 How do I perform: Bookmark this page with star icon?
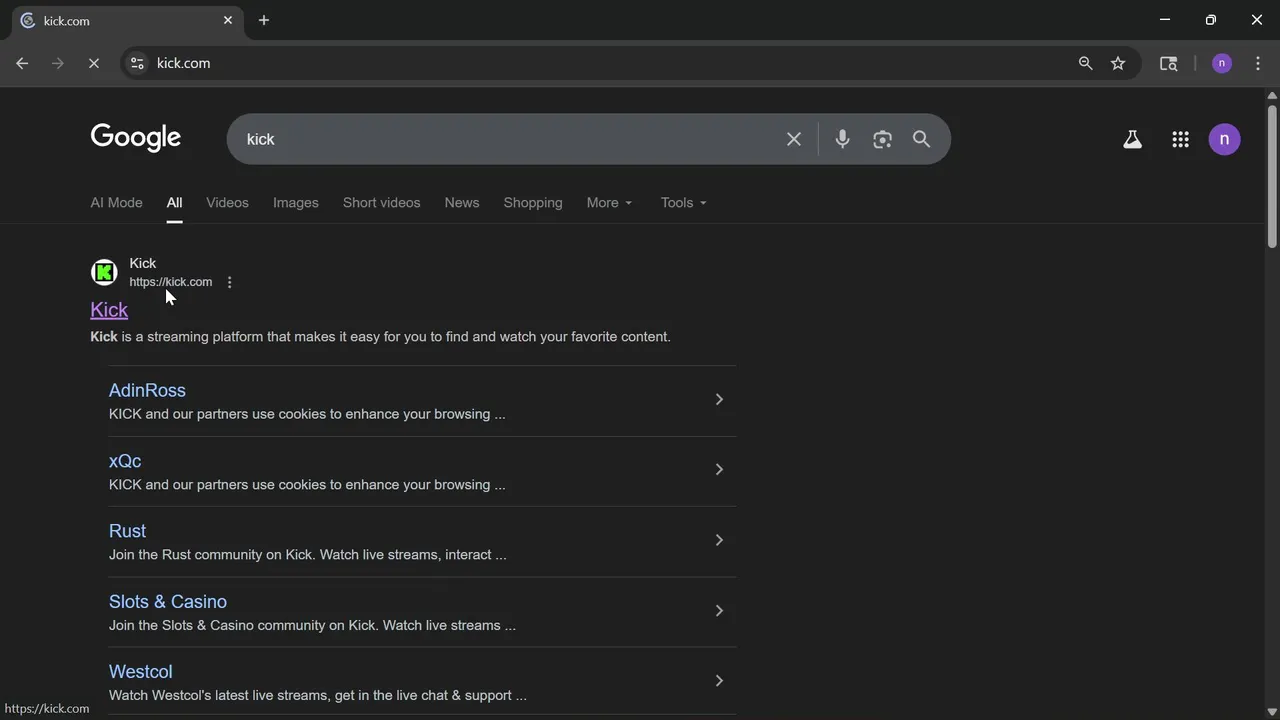(1118, 63)
